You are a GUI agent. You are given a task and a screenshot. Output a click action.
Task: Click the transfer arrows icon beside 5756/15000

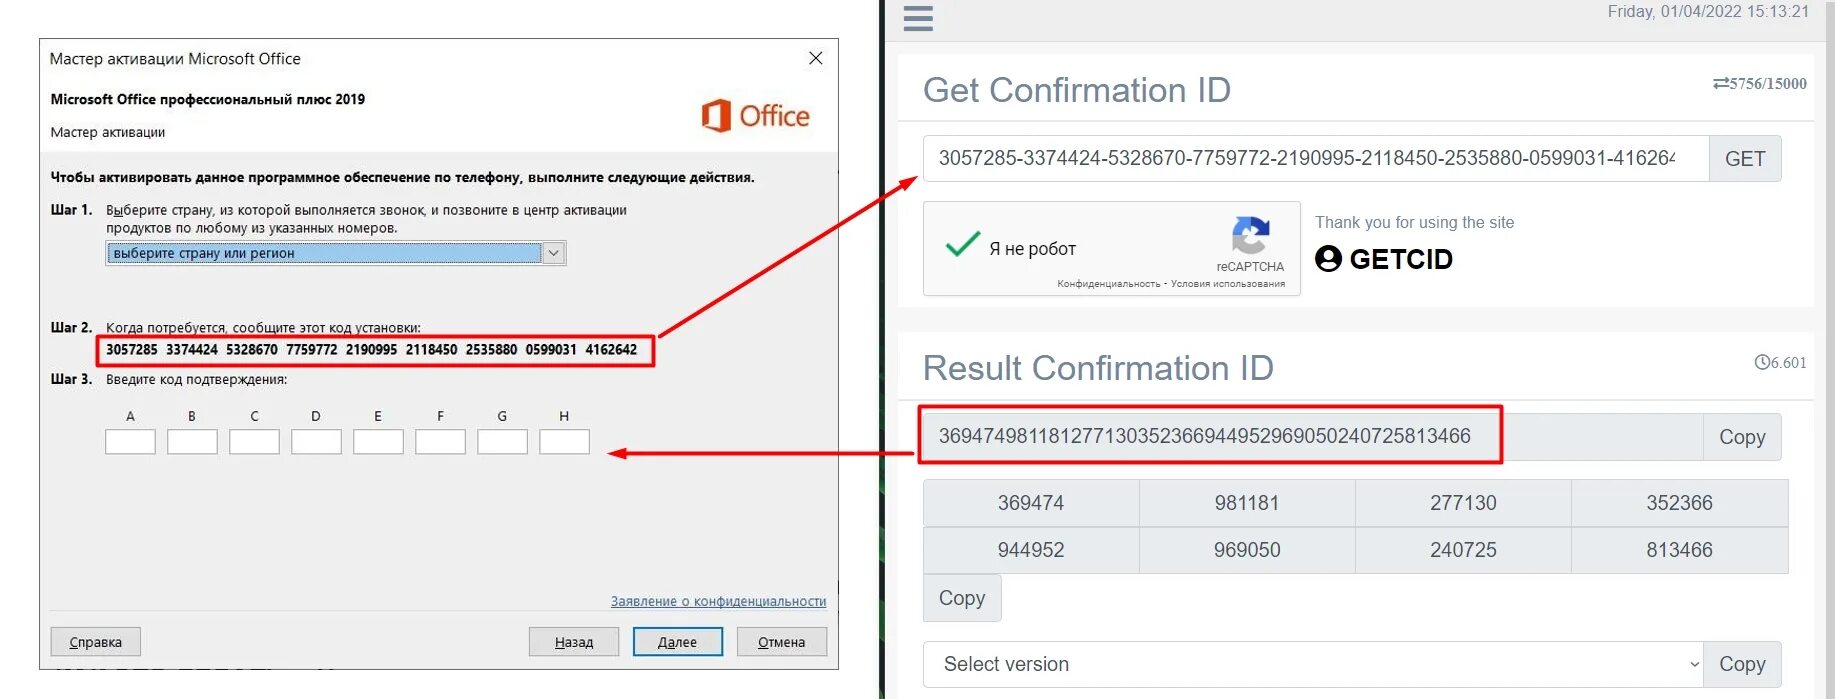1721,84
